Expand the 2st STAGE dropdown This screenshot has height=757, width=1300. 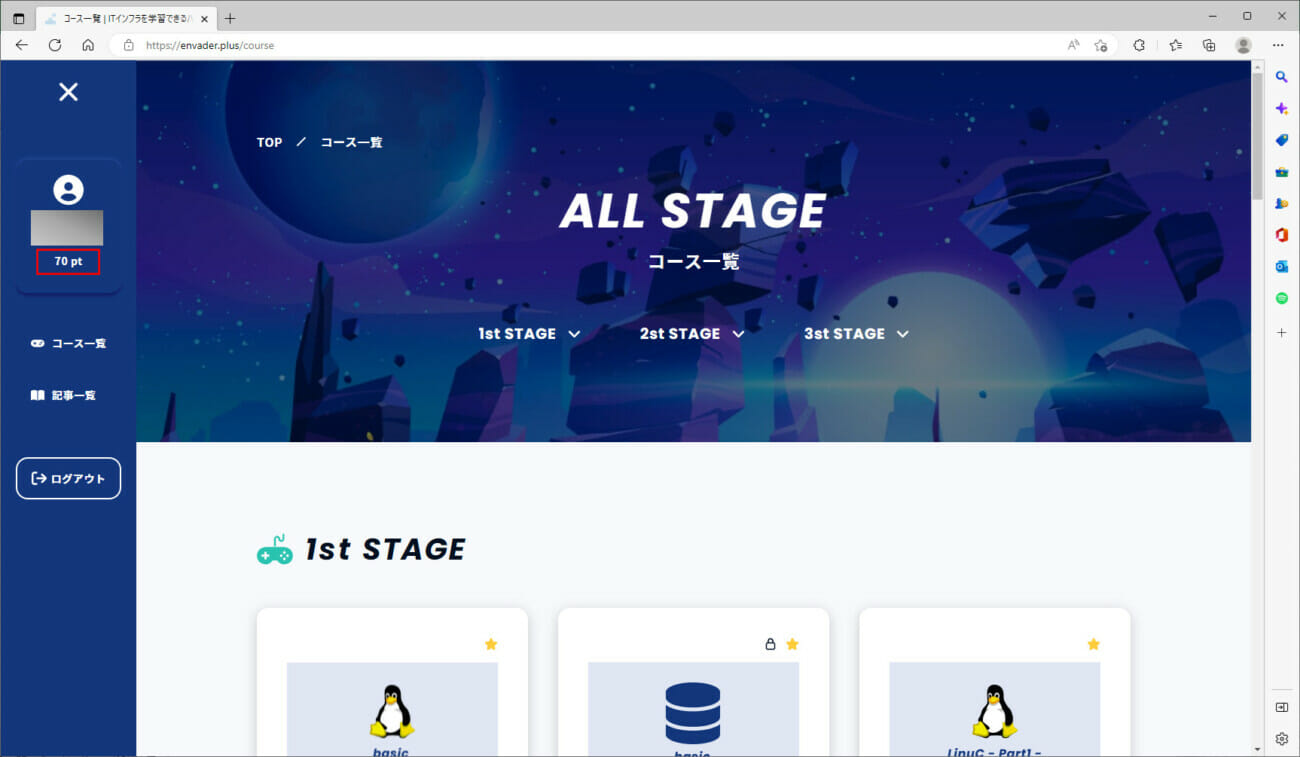coord(692,334)
